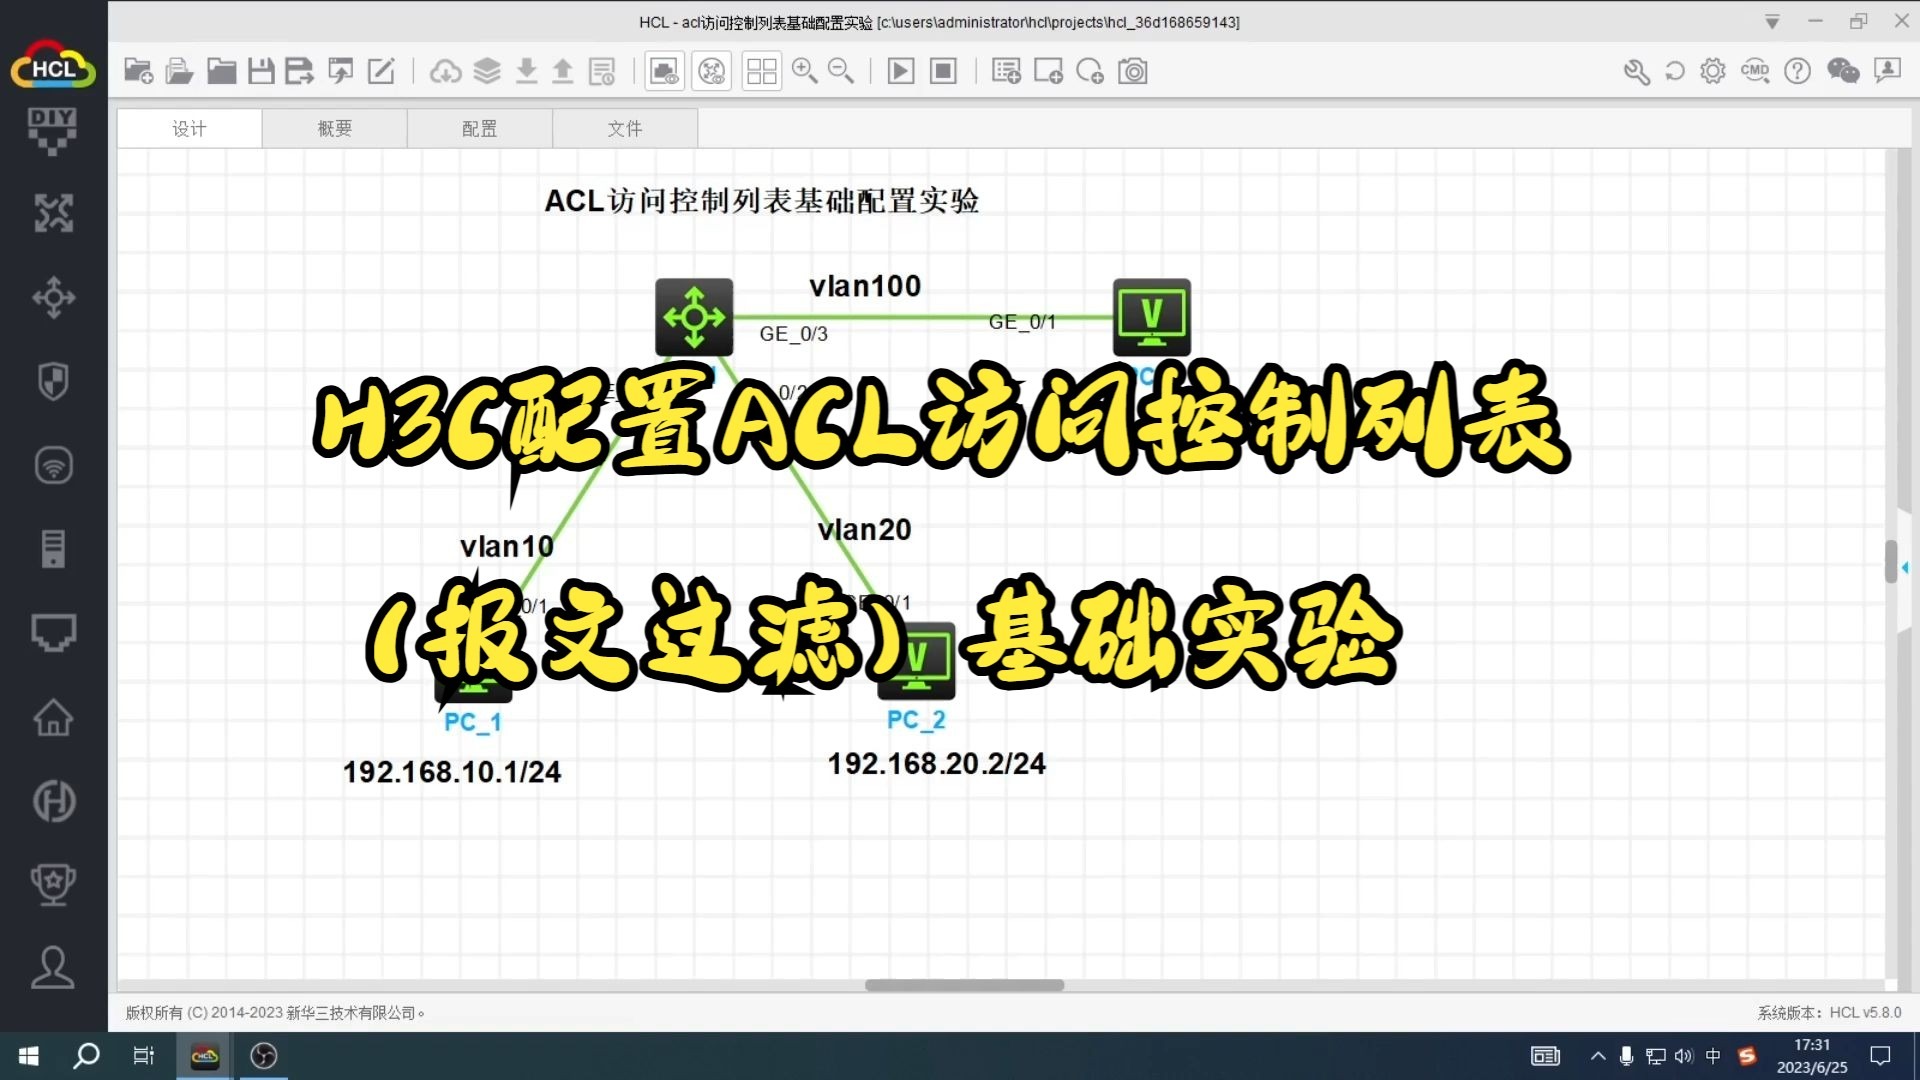This screenshot has height=1080, width=1920.
Task: Open Windows Start menu
Action: pos(27,1056)
